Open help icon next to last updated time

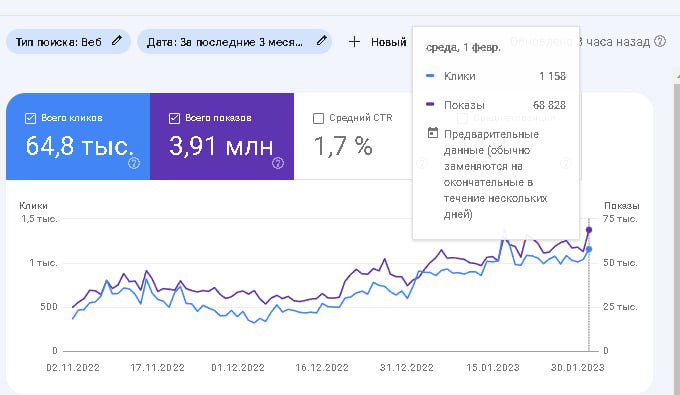(660, 42)
